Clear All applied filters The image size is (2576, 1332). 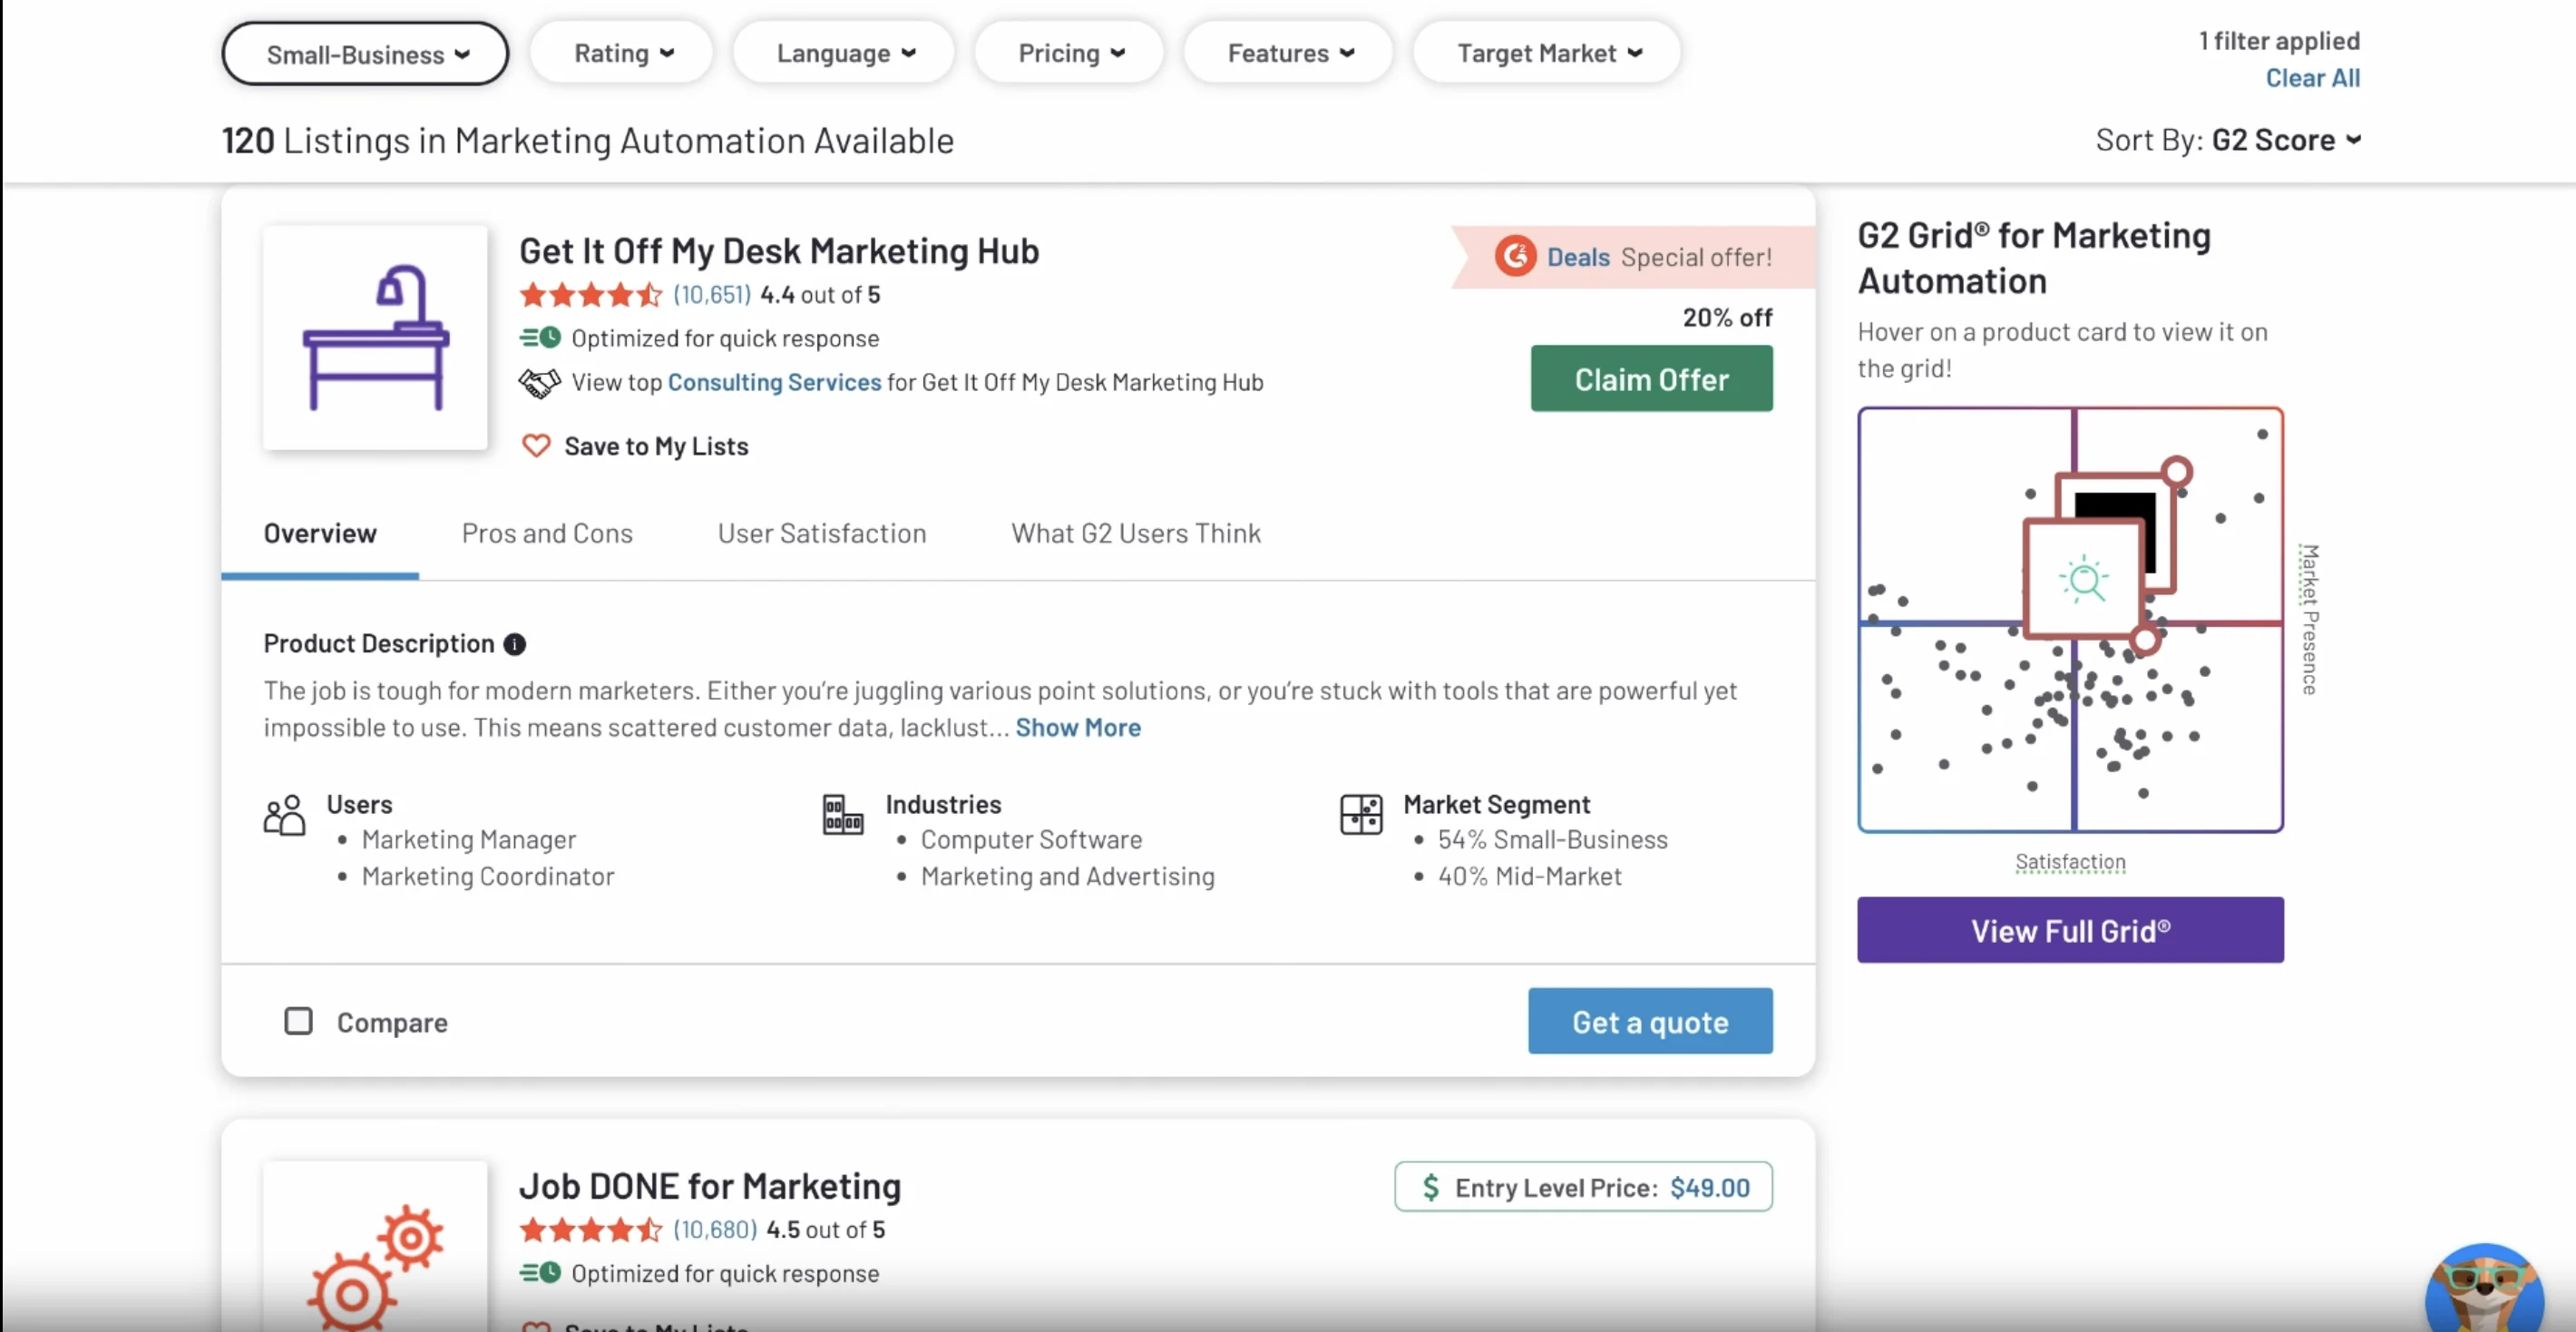point(2312,78)
